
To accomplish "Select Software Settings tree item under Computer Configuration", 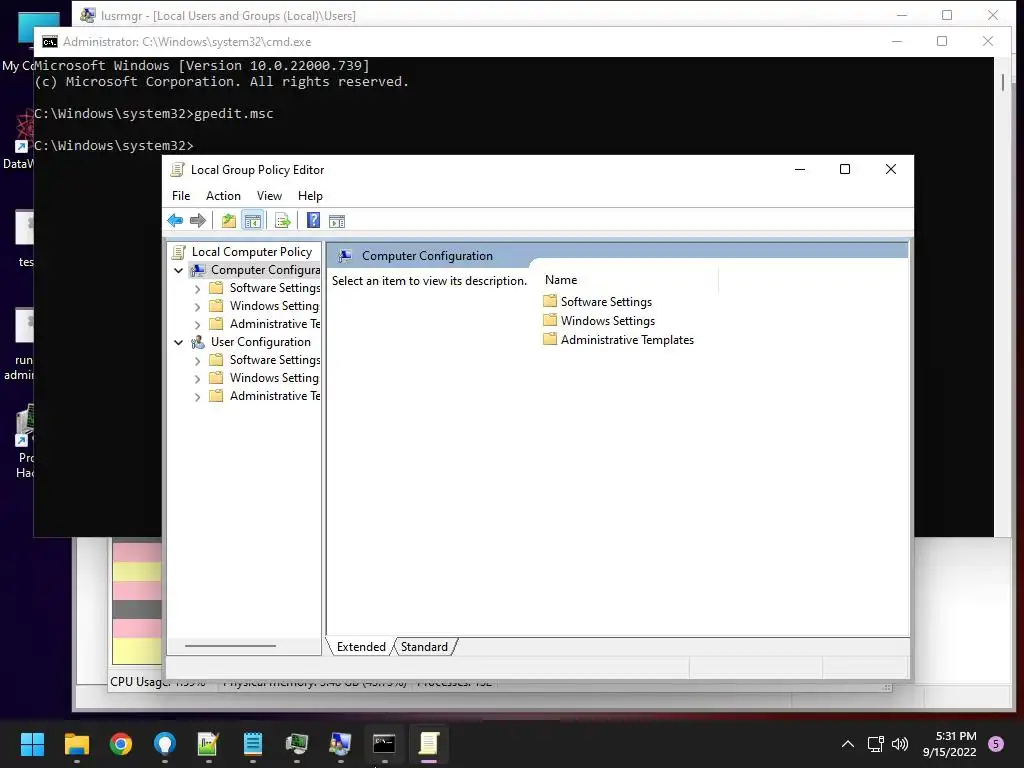I will pyautogui.click(x=264, y=287).
